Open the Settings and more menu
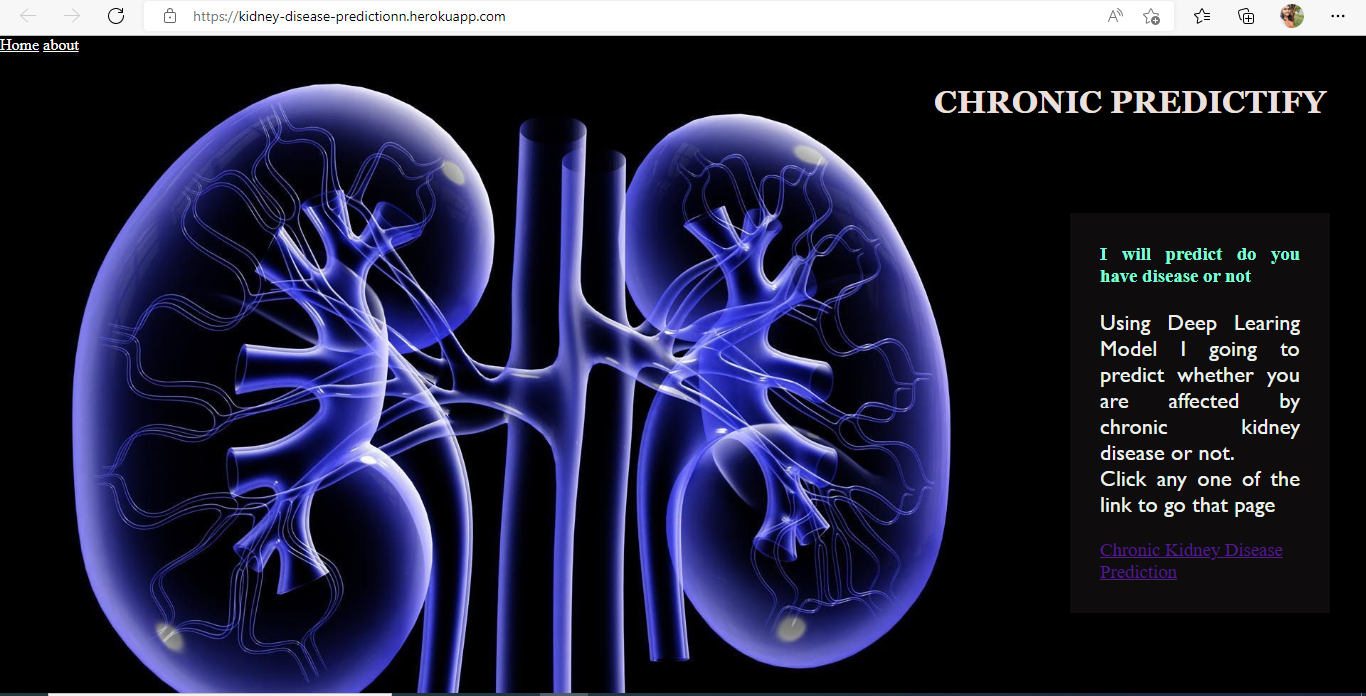Screen dimensions: 1366x696 [x=1338, y=16]
